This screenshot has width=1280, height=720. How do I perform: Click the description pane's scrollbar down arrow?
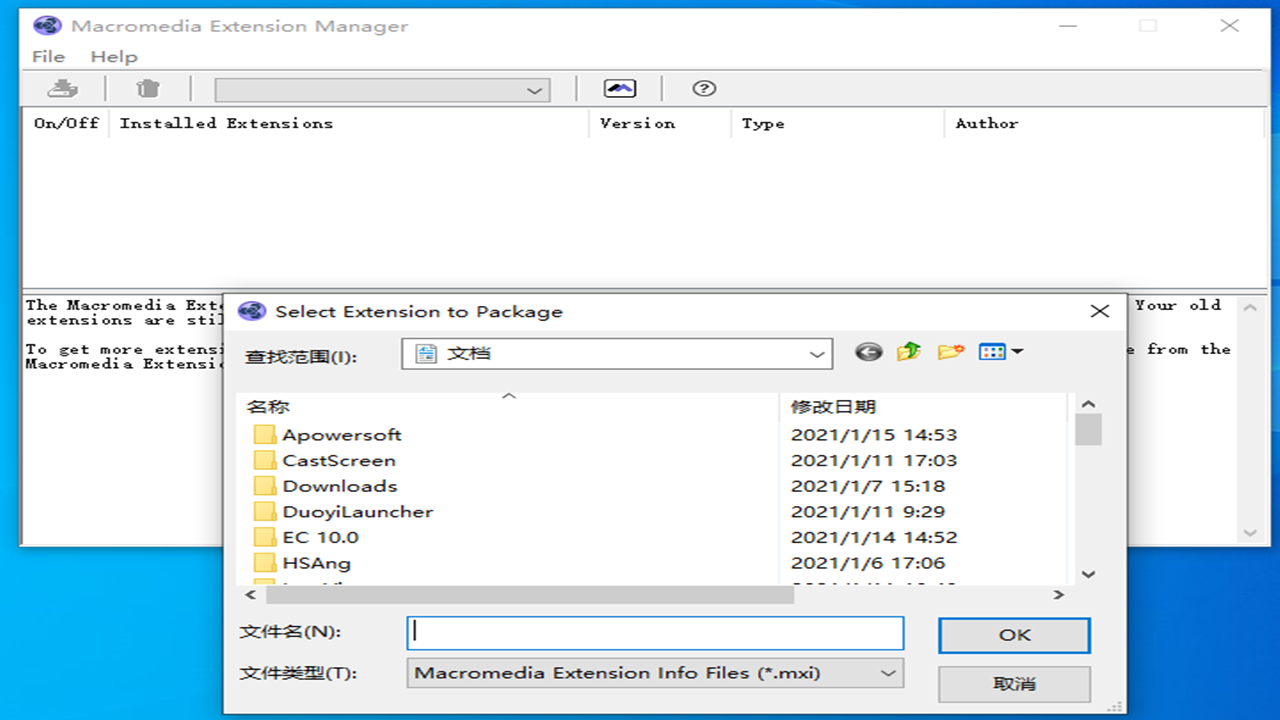point(1250,533)
